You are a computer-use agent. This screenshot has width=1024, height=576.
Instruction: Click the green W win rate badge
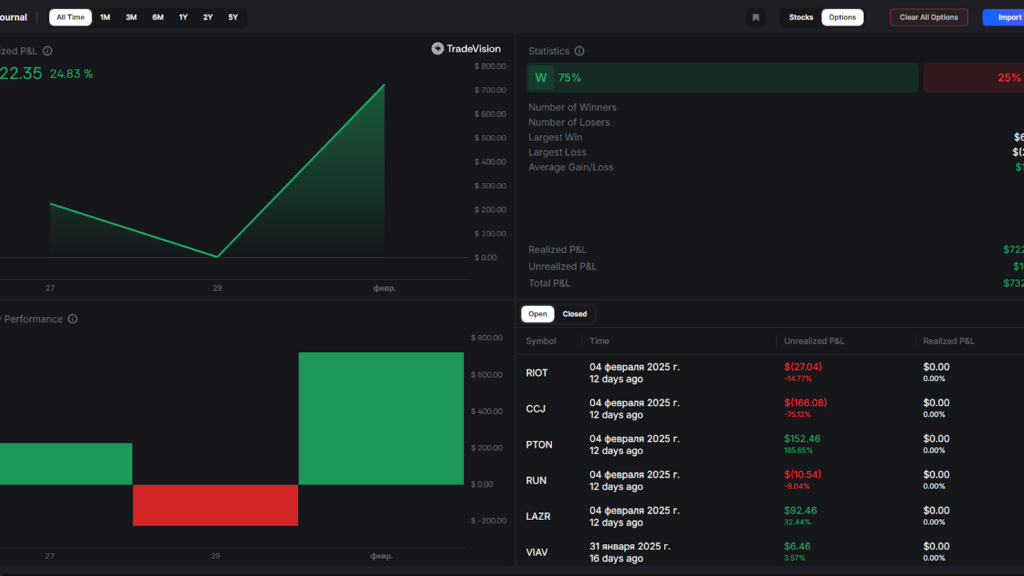pos(541,77)
